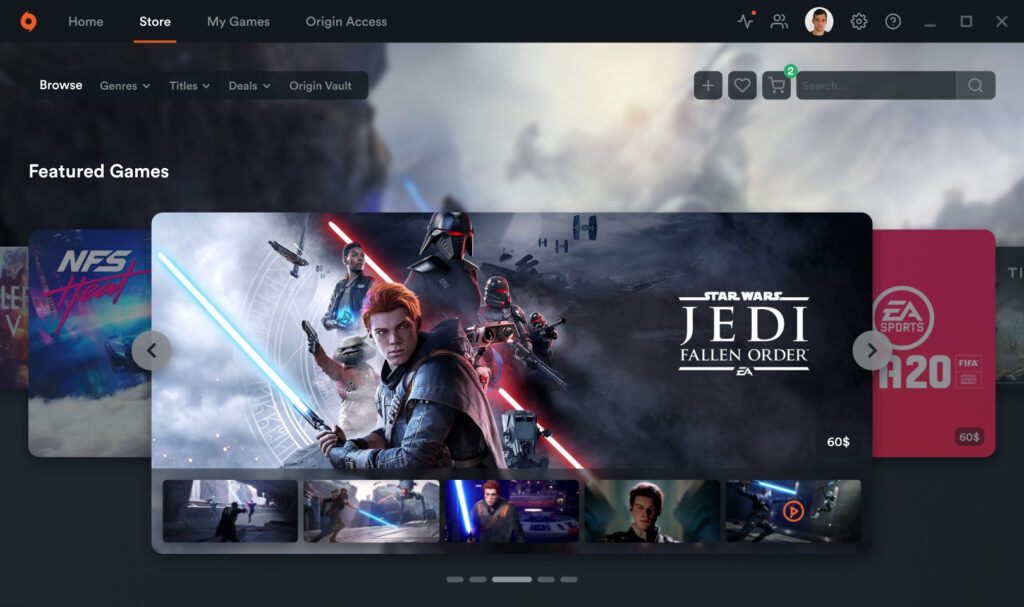1024x607 pixels.
Task: Select the Store tab
Action: pyautogui.click(x=155, y=22)
